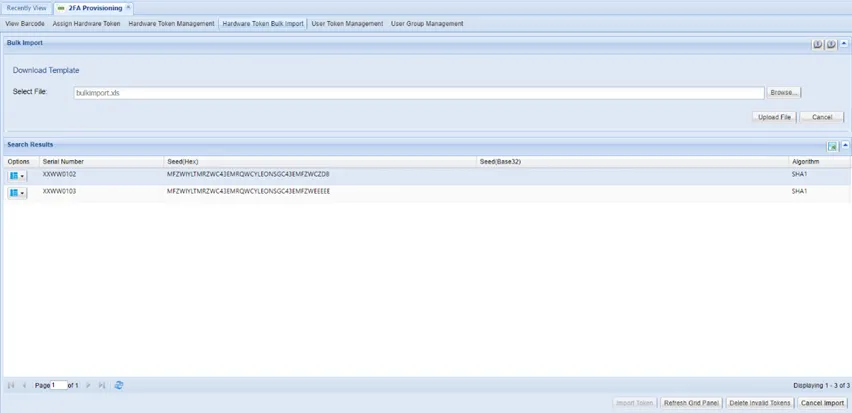The image size is (852, 413).
Task: Click Cancel button in Bulk Import panel
Action: point(822,117)
